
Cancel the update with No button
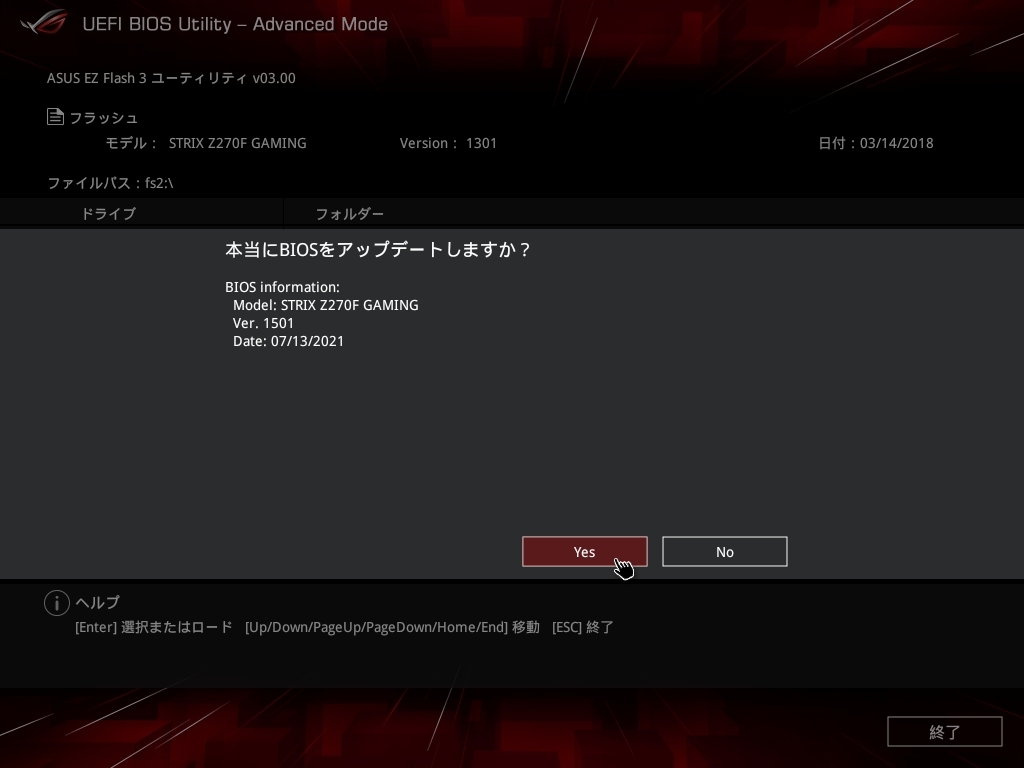(724, 552)
